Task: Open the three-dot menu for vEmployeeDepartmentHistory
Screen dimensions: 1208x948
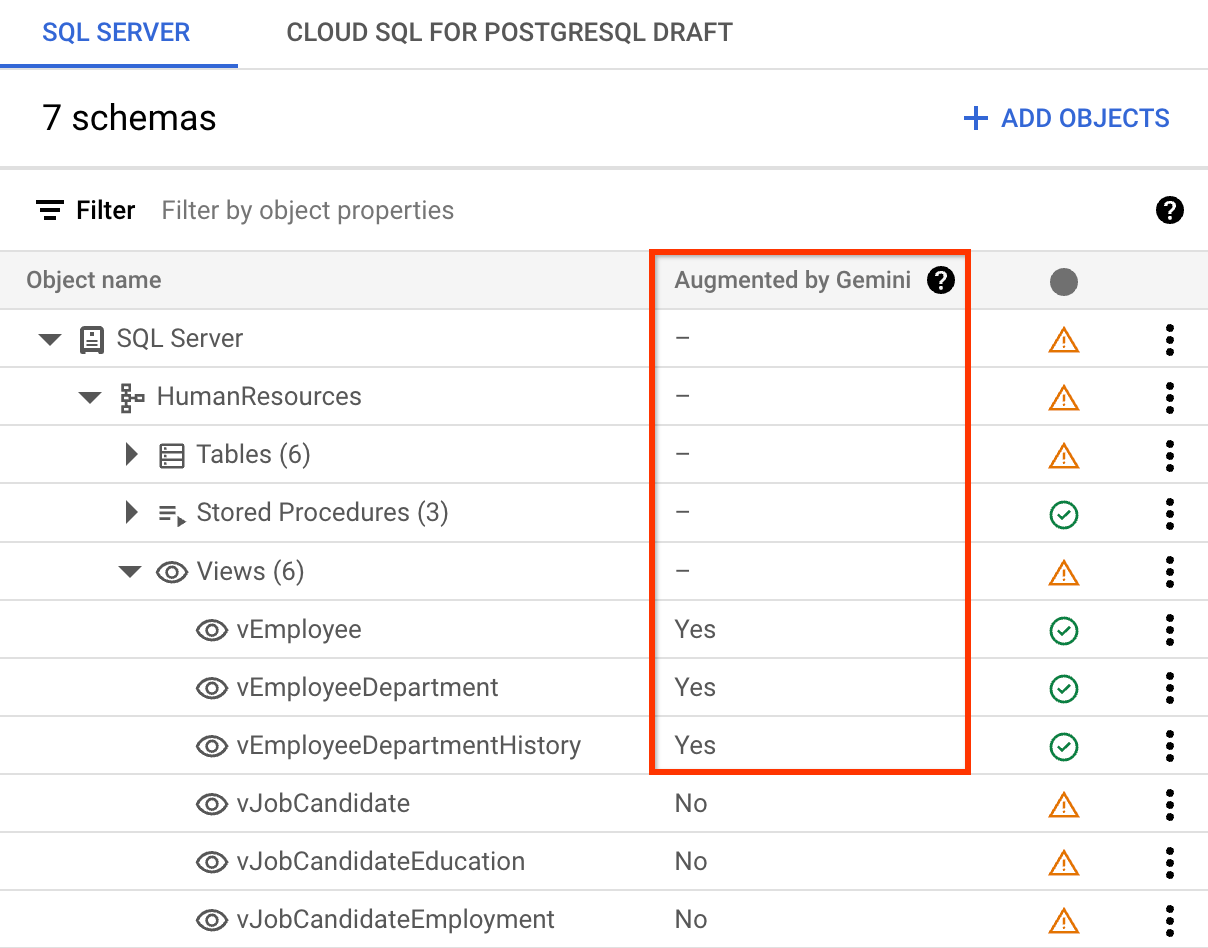Action: click(x=1170, y=745)
